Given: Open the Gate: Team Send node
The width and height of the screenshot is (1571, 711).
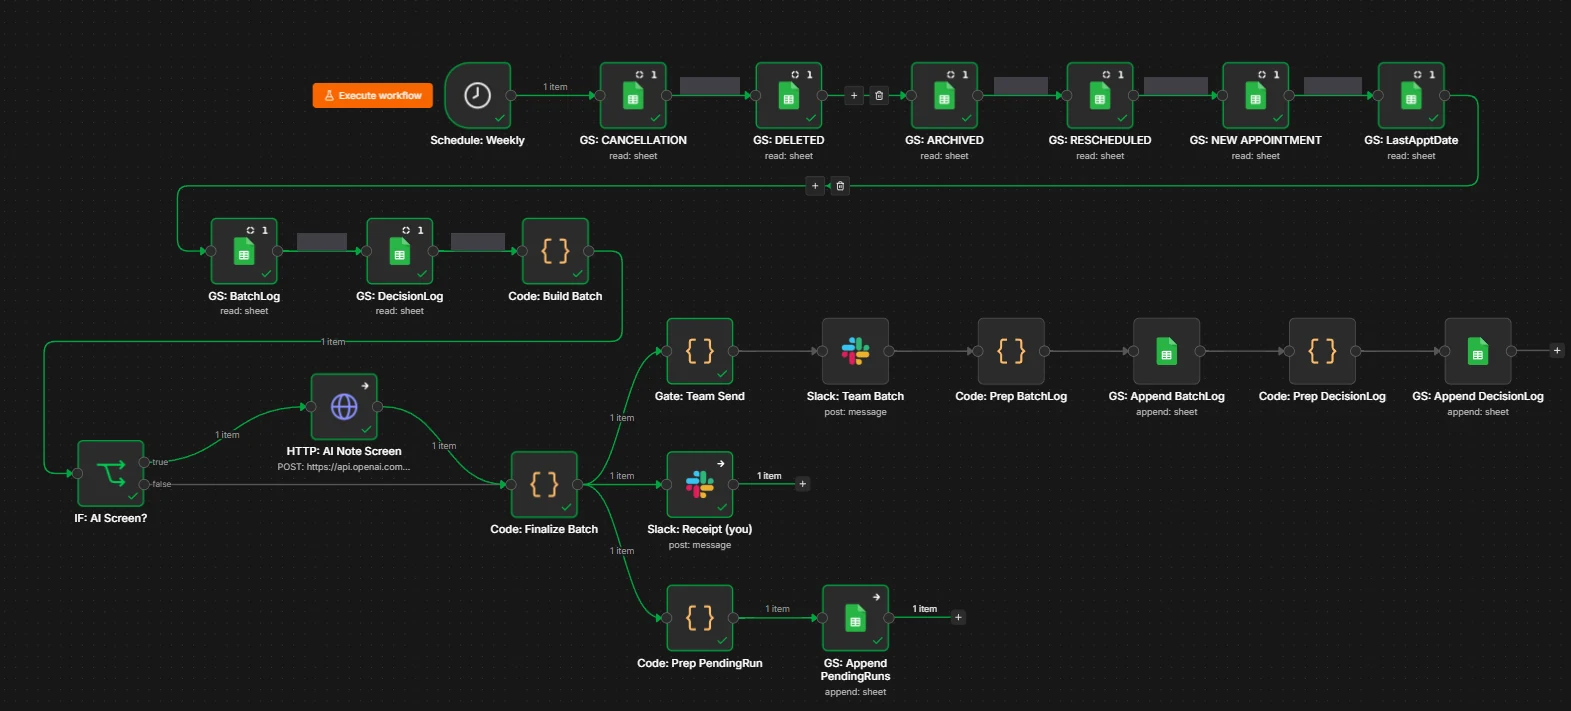Looking at the screenshot, I should click(700, 351).
